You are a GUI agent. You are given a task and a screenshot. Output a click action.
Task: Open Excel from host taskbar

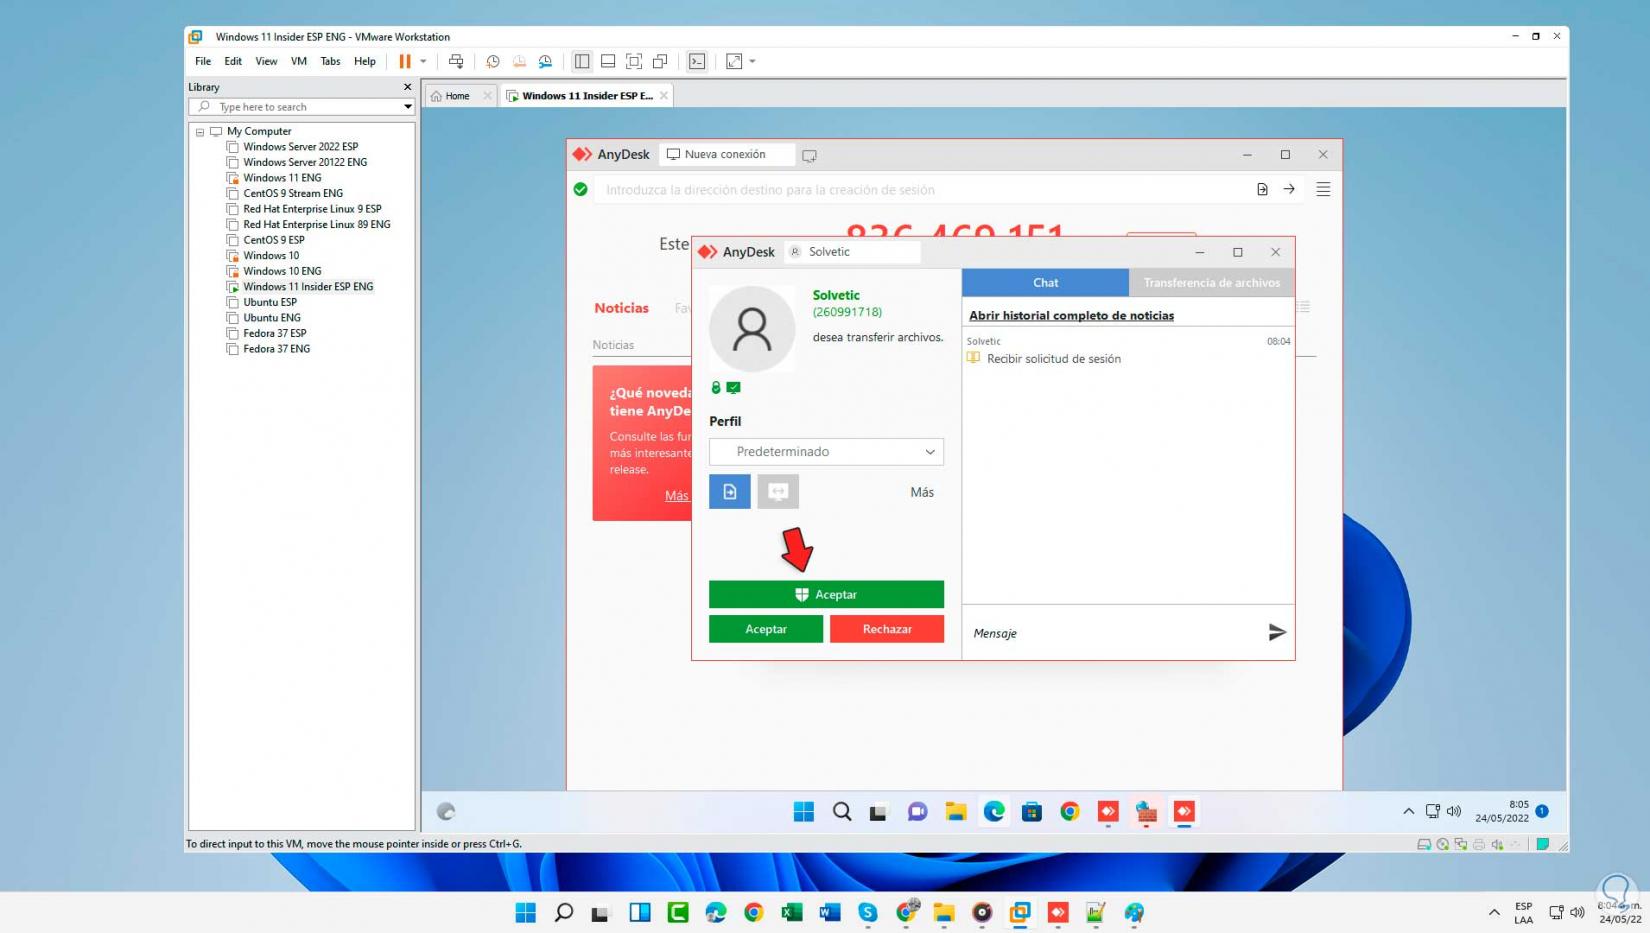pyautogui.click(x=792, y=912)
